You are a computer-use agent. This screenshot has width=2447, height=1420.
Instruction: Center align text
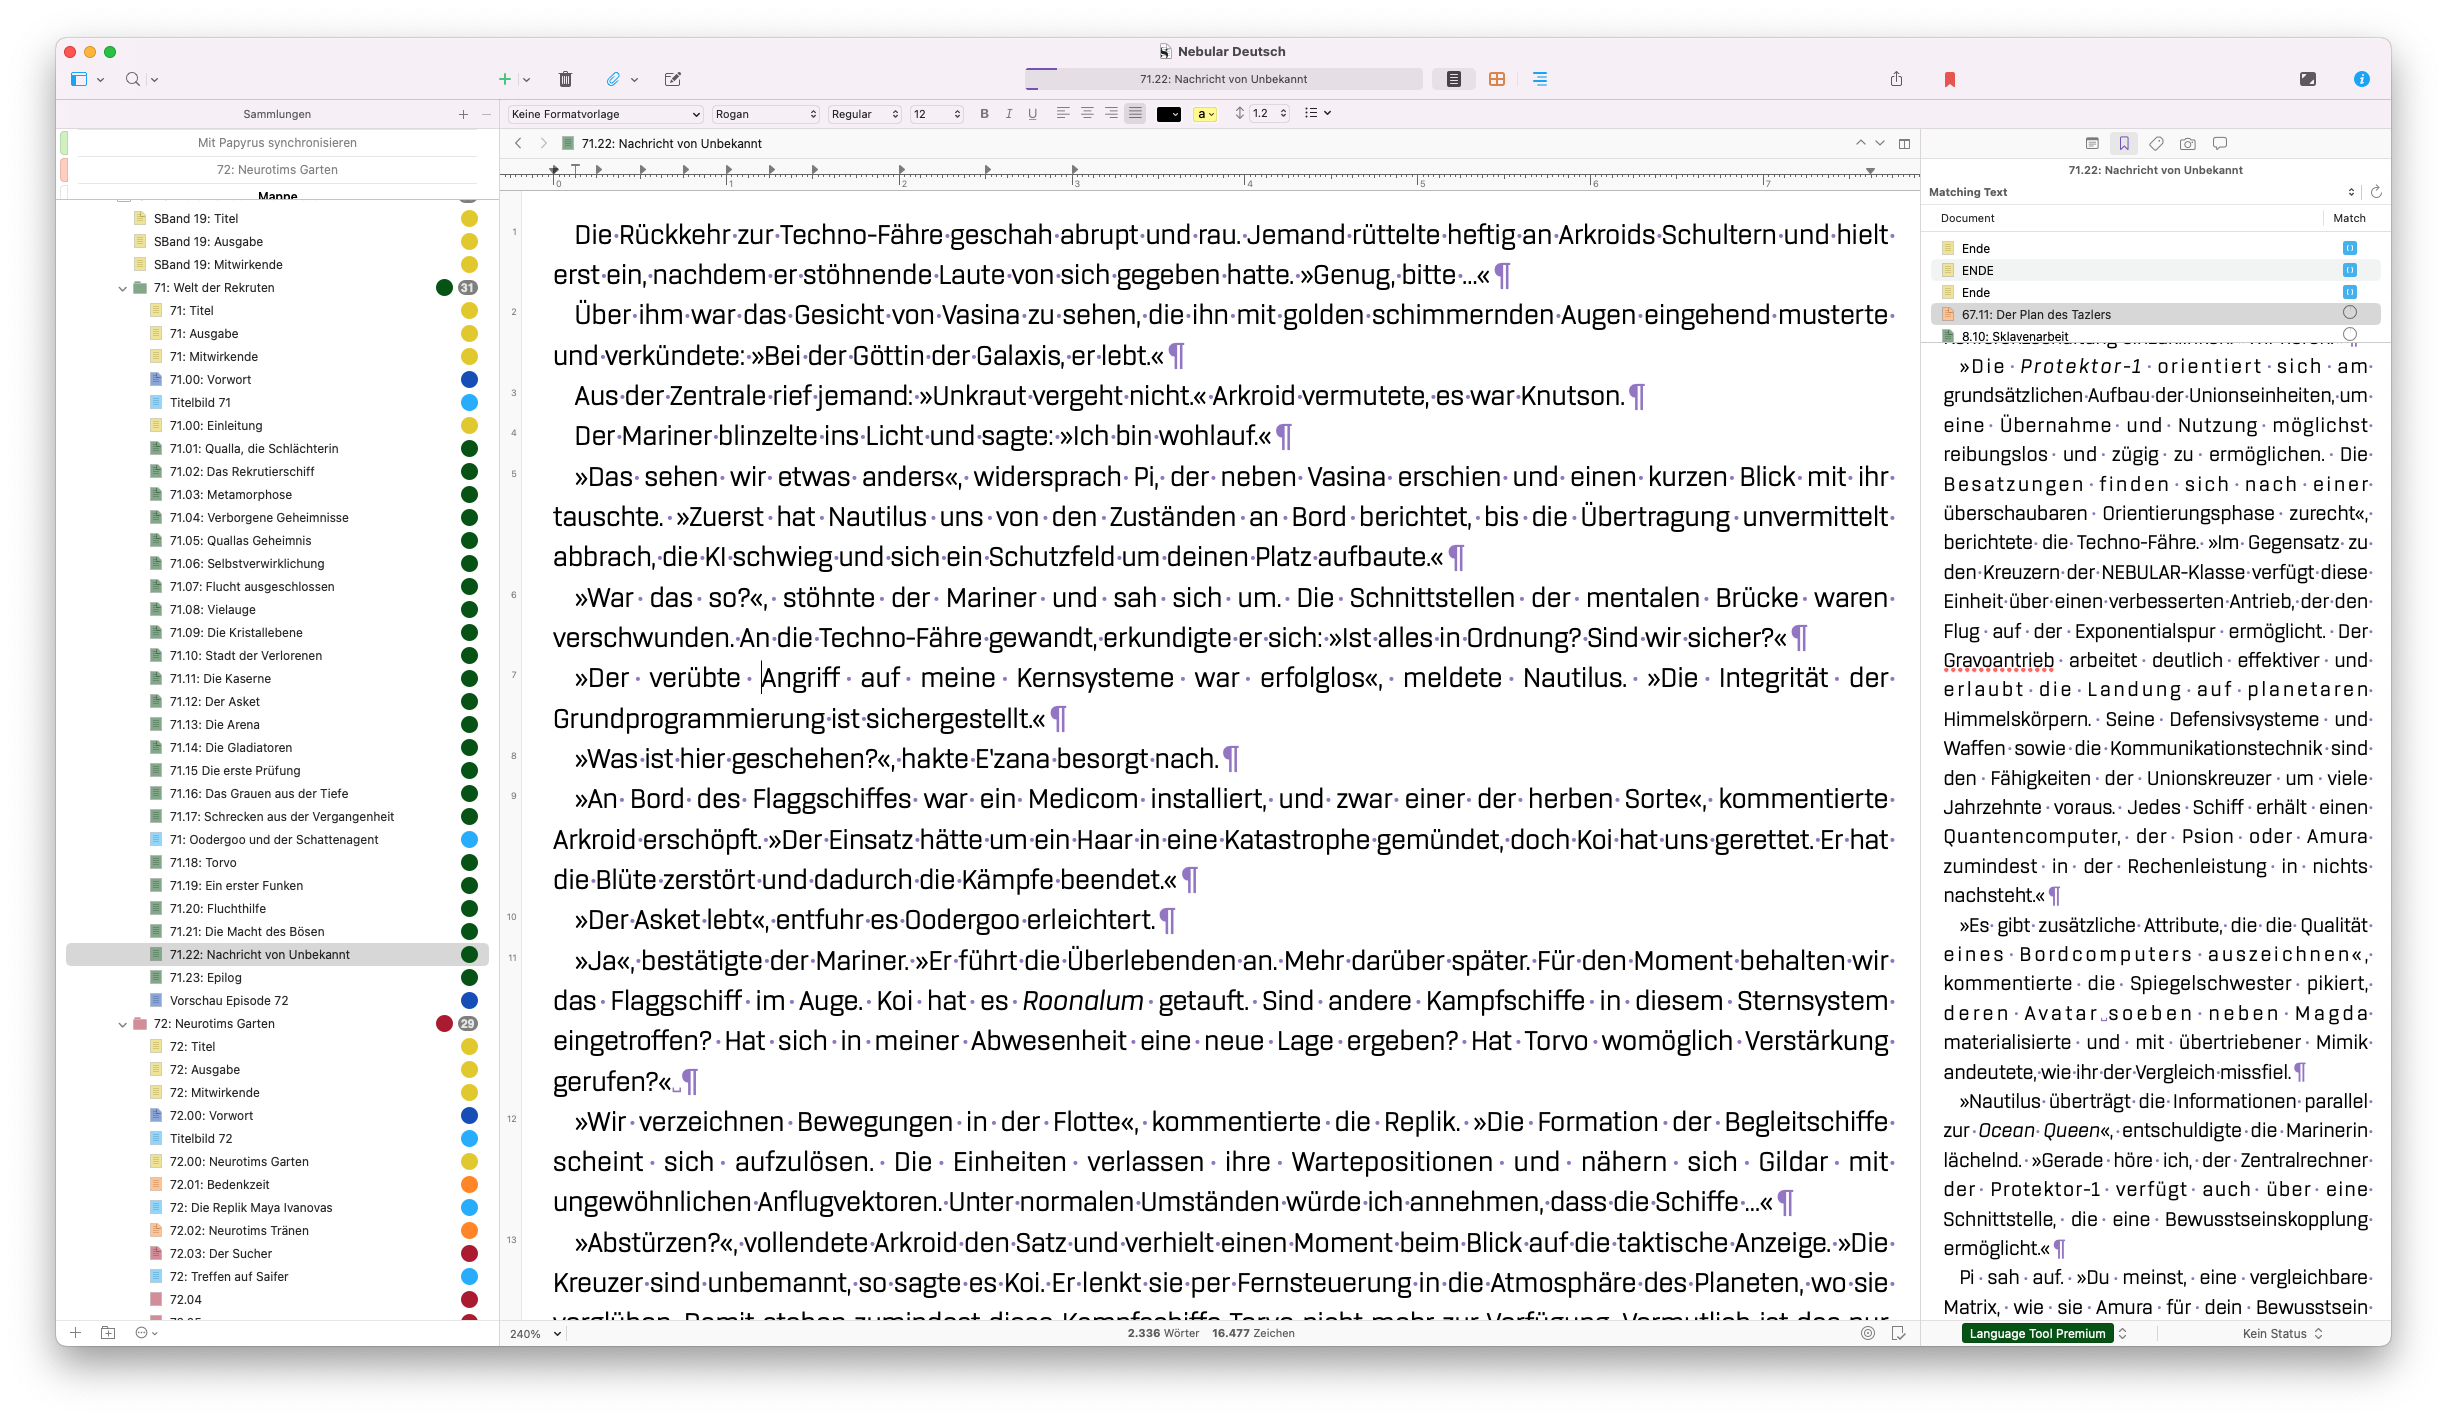(1087, 114)
